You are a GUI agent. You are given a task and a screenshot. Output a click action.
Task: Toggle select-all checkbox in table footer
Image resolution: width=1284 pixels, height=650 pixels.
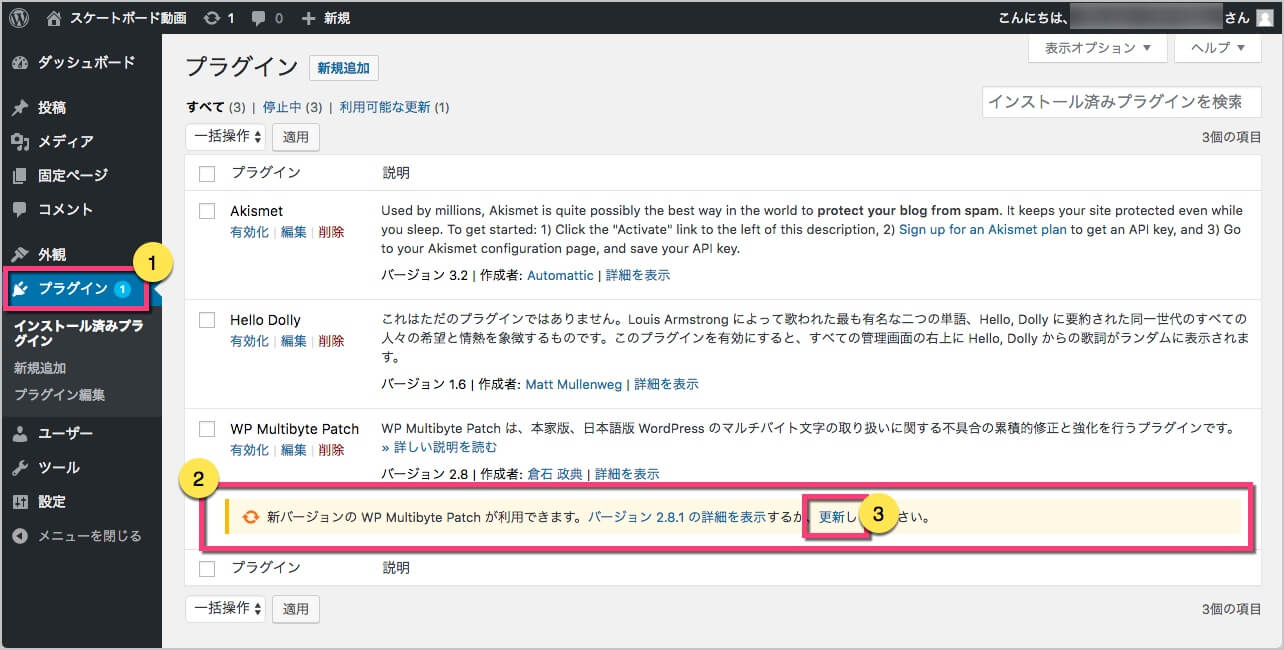(207, 568)
